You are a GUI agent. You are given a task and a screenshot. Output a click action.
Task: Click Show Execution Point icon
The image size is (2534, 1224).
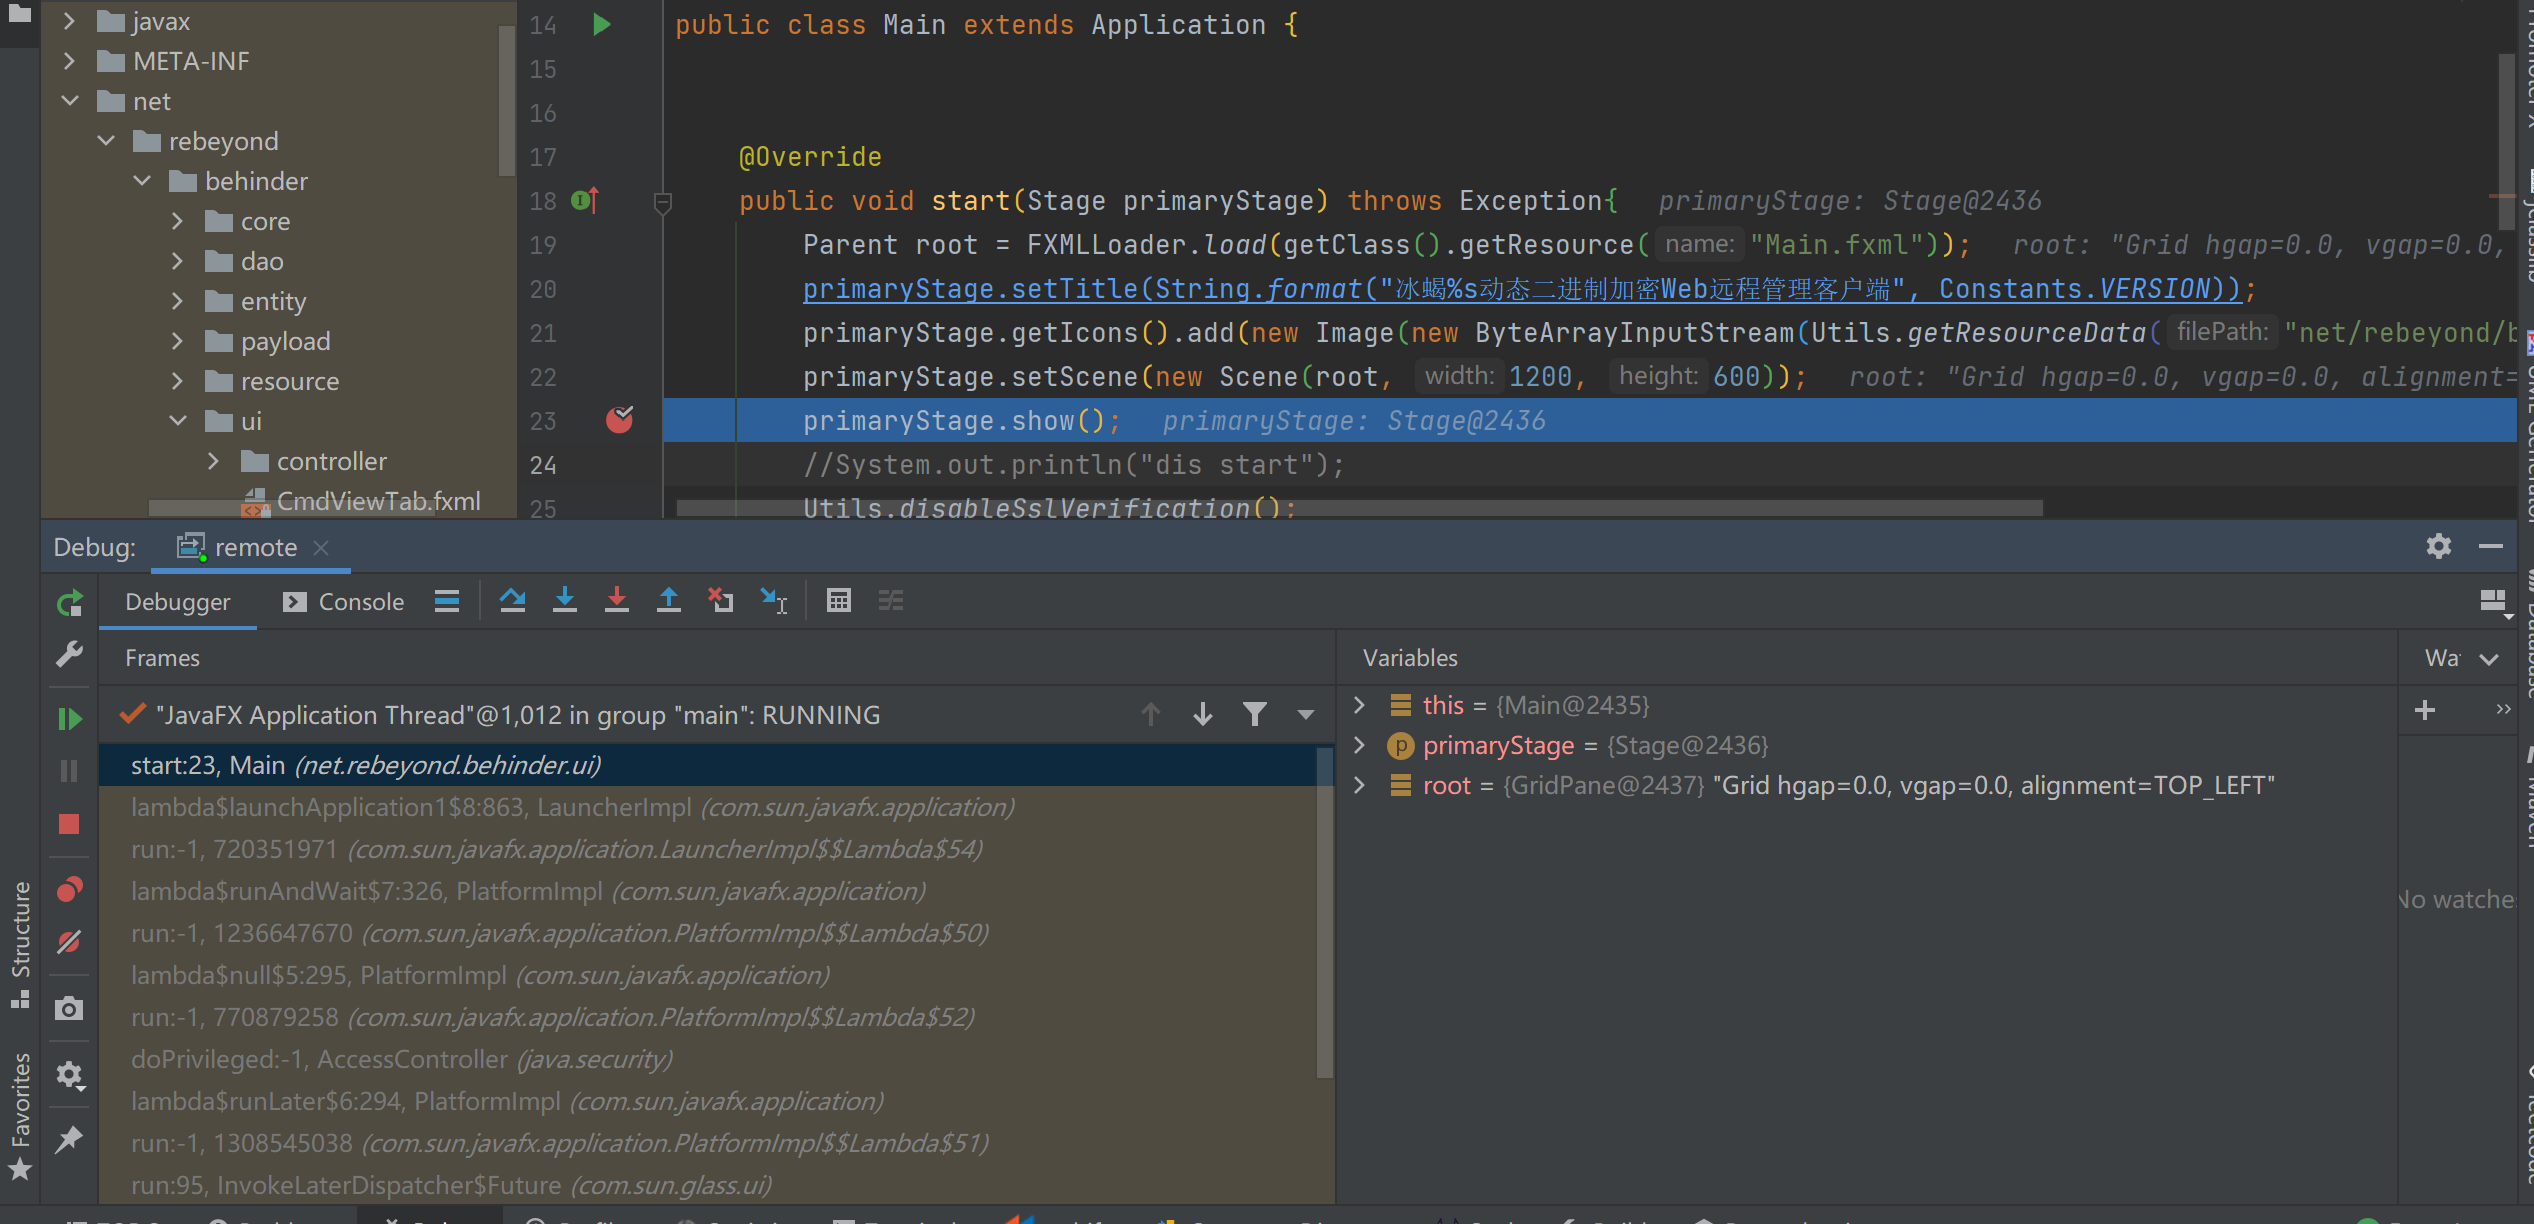click(x=447, y=601)
